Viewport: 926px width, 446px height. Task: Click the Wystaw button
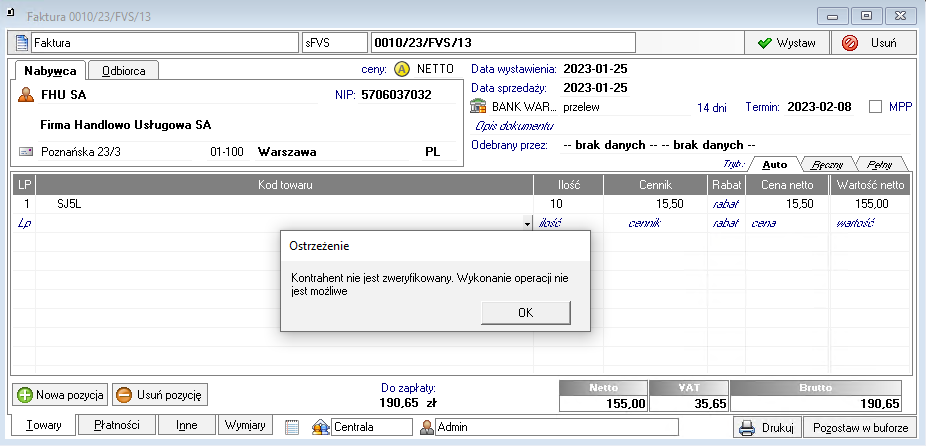(x=787, y=43)
